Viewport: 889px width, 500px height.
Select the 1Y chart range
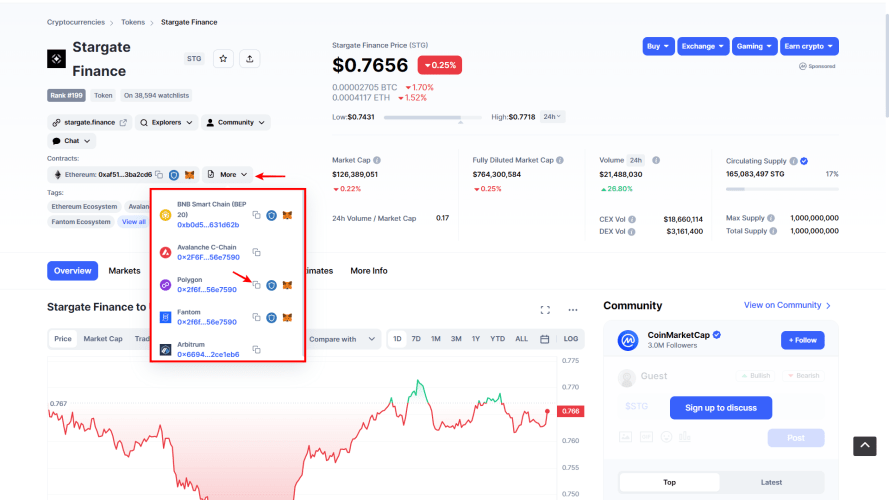[476, 338]
